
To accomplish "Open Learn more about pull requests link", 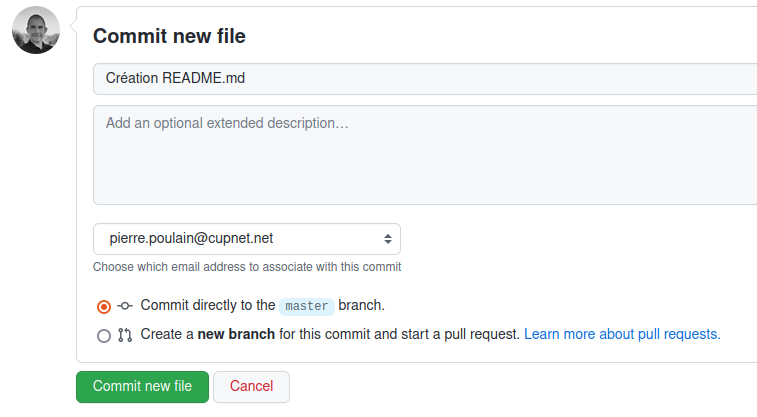I will (x=622, y=334).
